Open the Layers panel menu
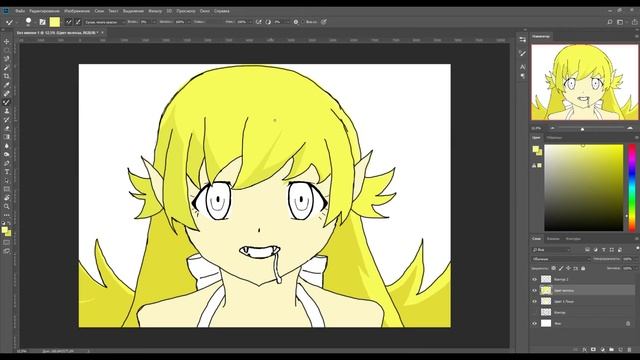640x360 pixels. click(x=636, y=239)
